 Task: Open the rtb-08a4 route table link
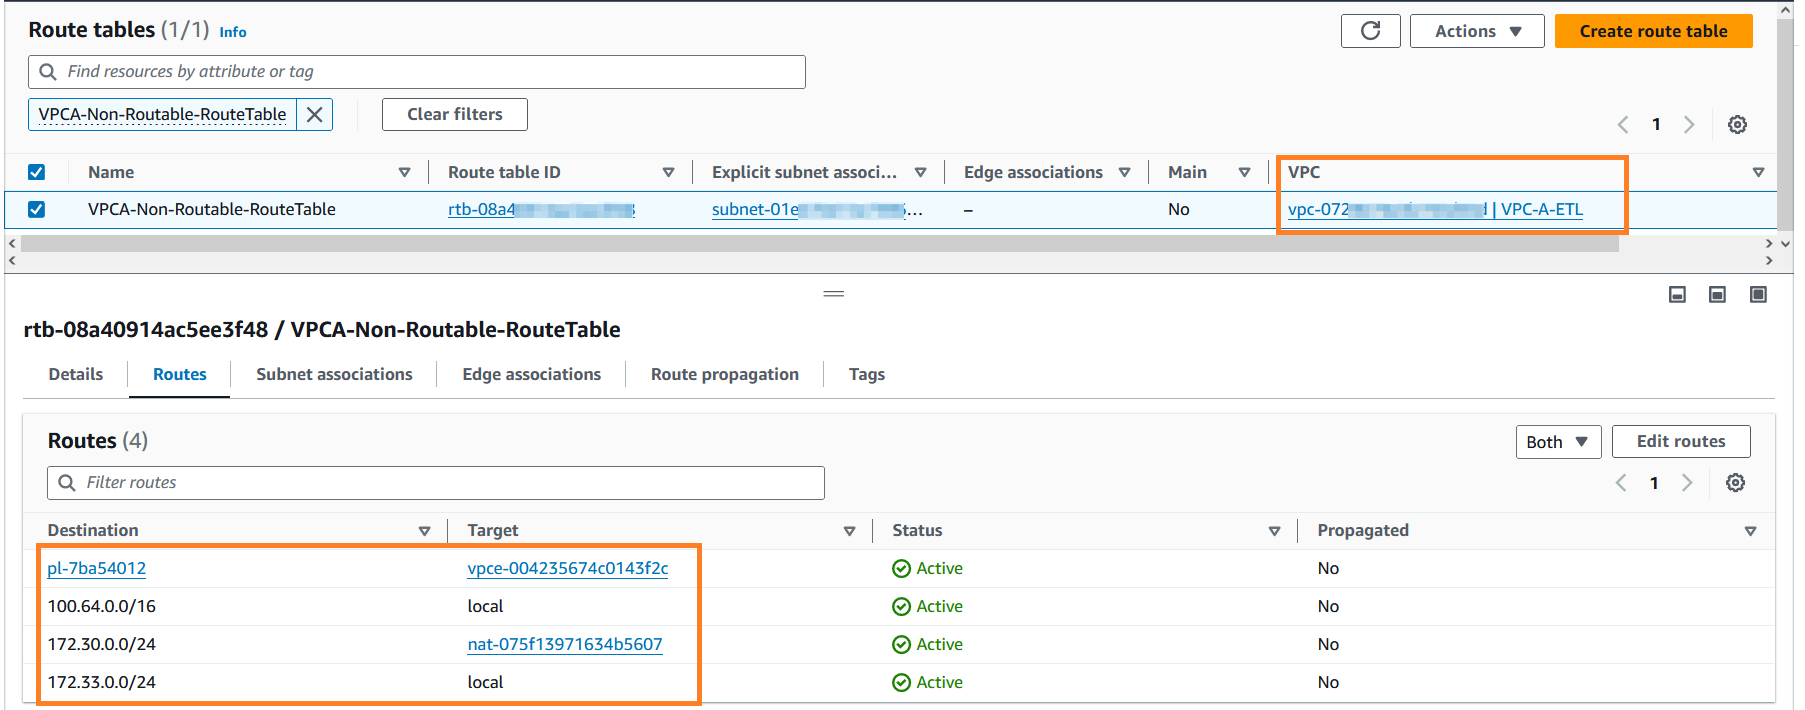(541, 209)
